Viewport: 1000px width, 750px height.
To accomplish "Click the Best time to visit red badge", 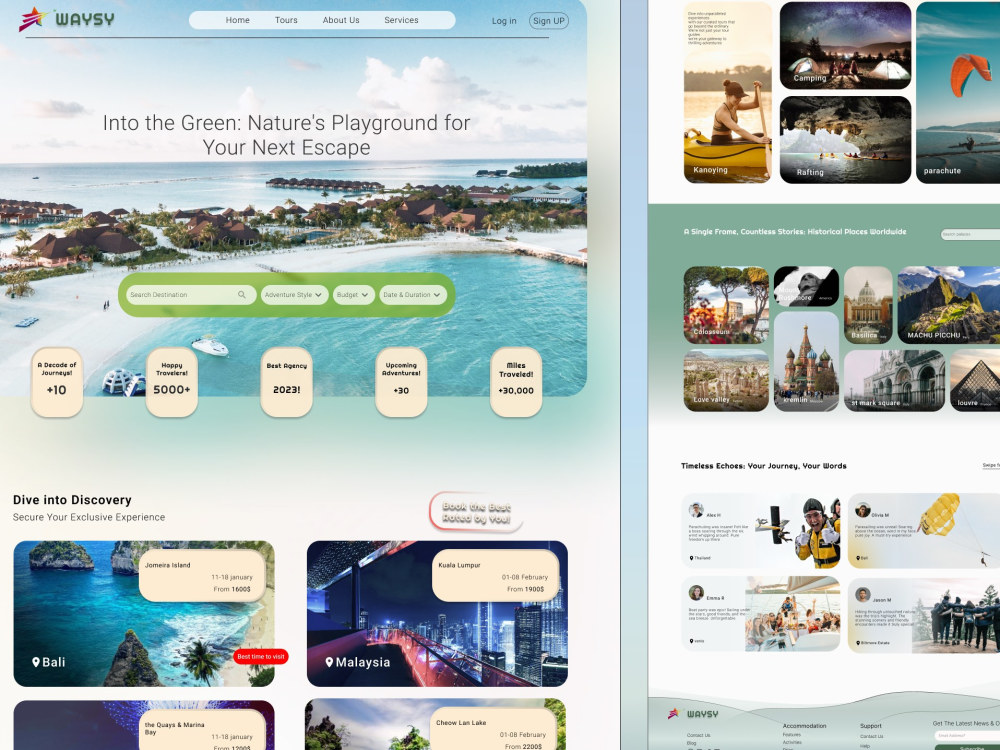I will coord(261,656).
